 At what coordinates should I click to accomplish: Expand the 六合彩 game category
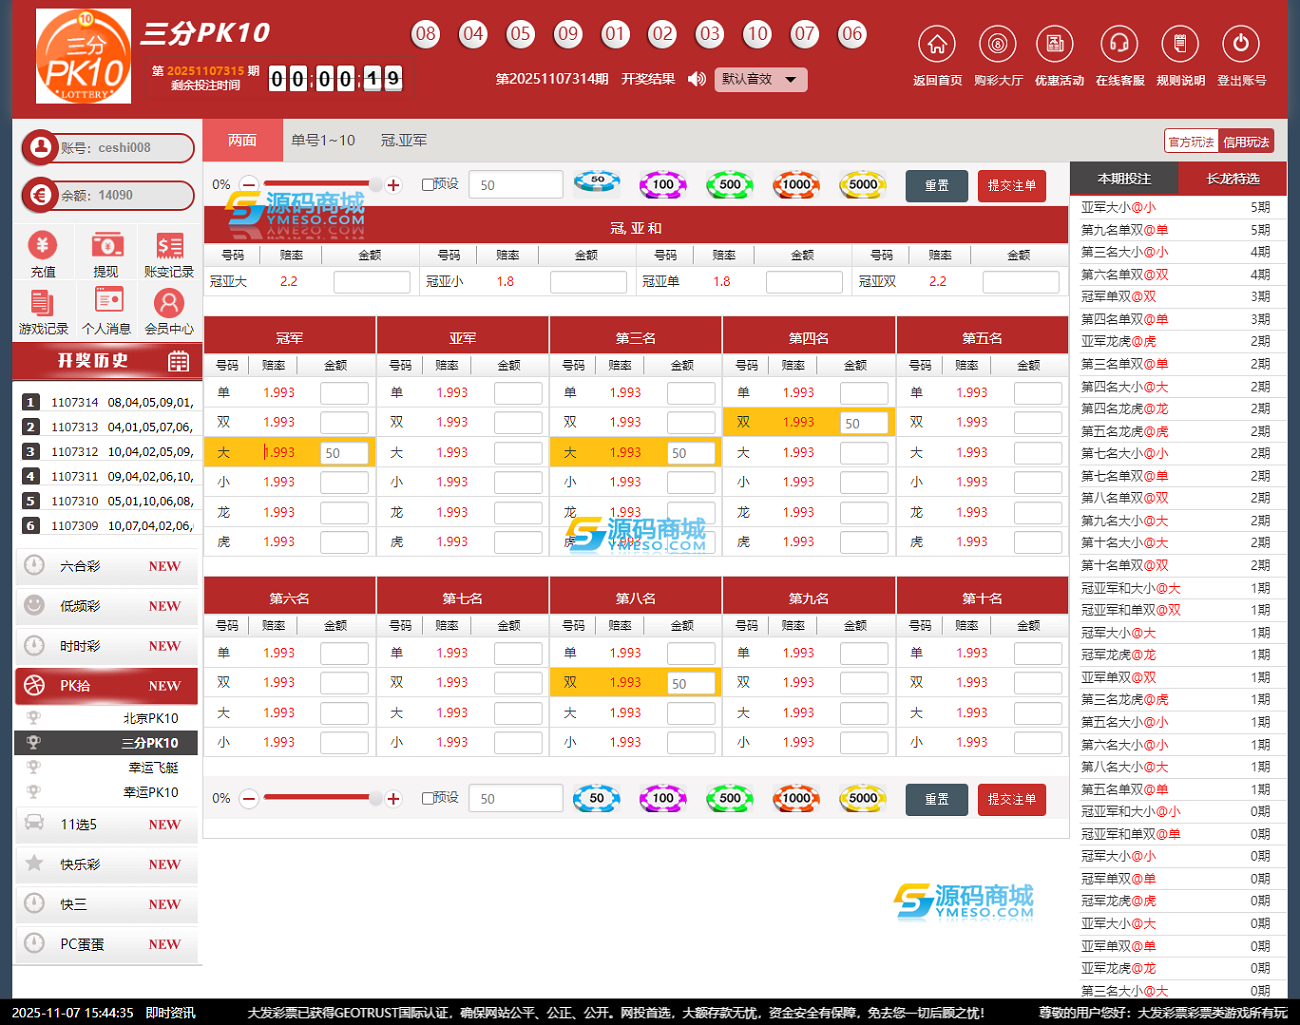pos(107,566)
